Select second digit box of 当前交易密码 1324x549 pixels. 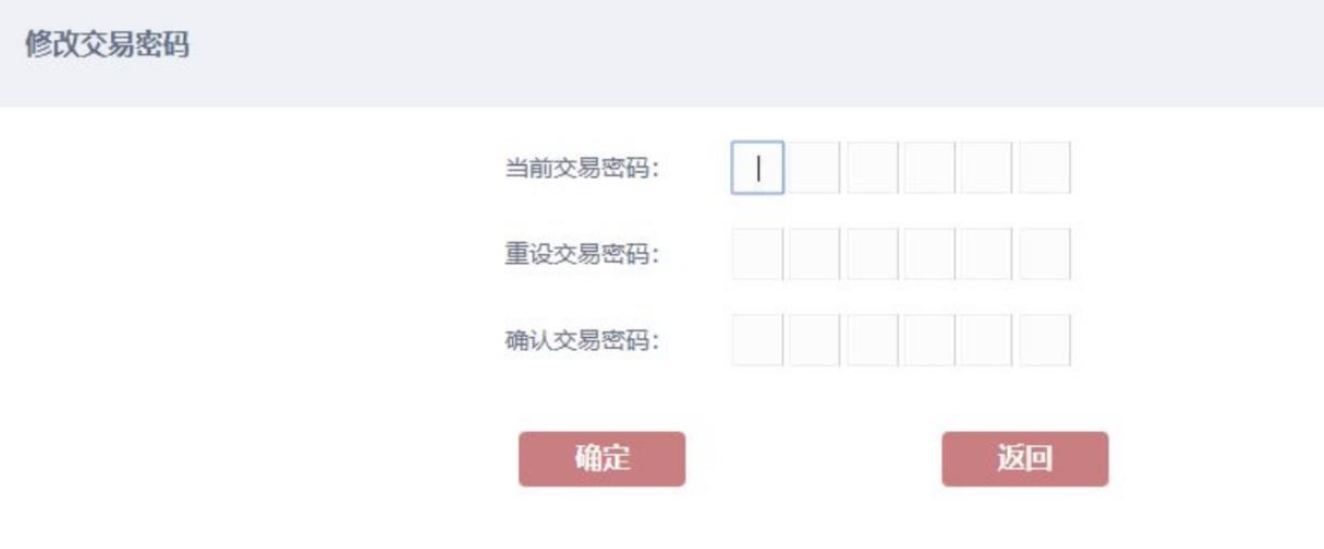coord(814,168)
